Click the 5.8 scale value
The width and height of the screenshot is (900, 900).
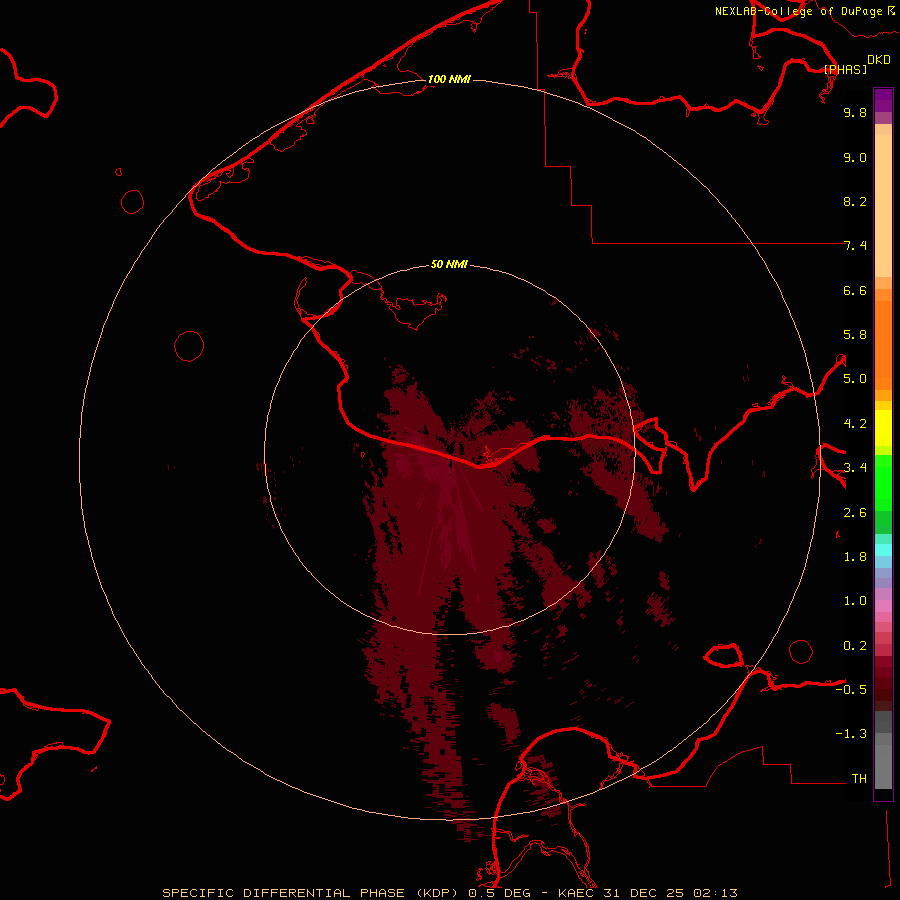(855, 335)
